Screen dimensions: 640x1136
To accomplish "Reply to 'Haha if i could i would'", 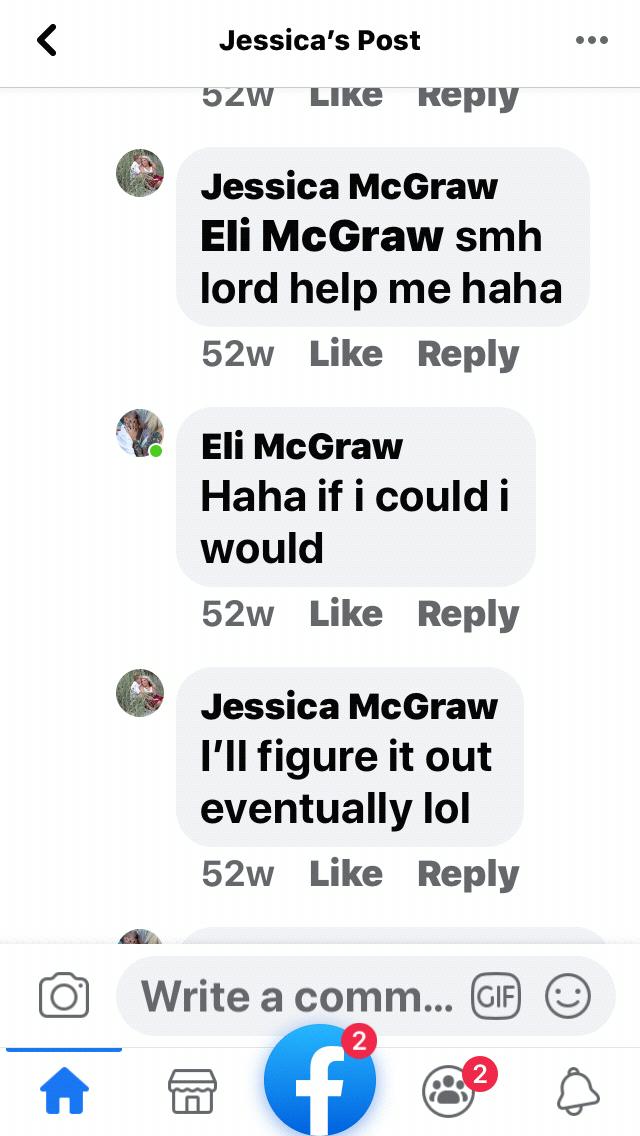I will click(468, 616).
